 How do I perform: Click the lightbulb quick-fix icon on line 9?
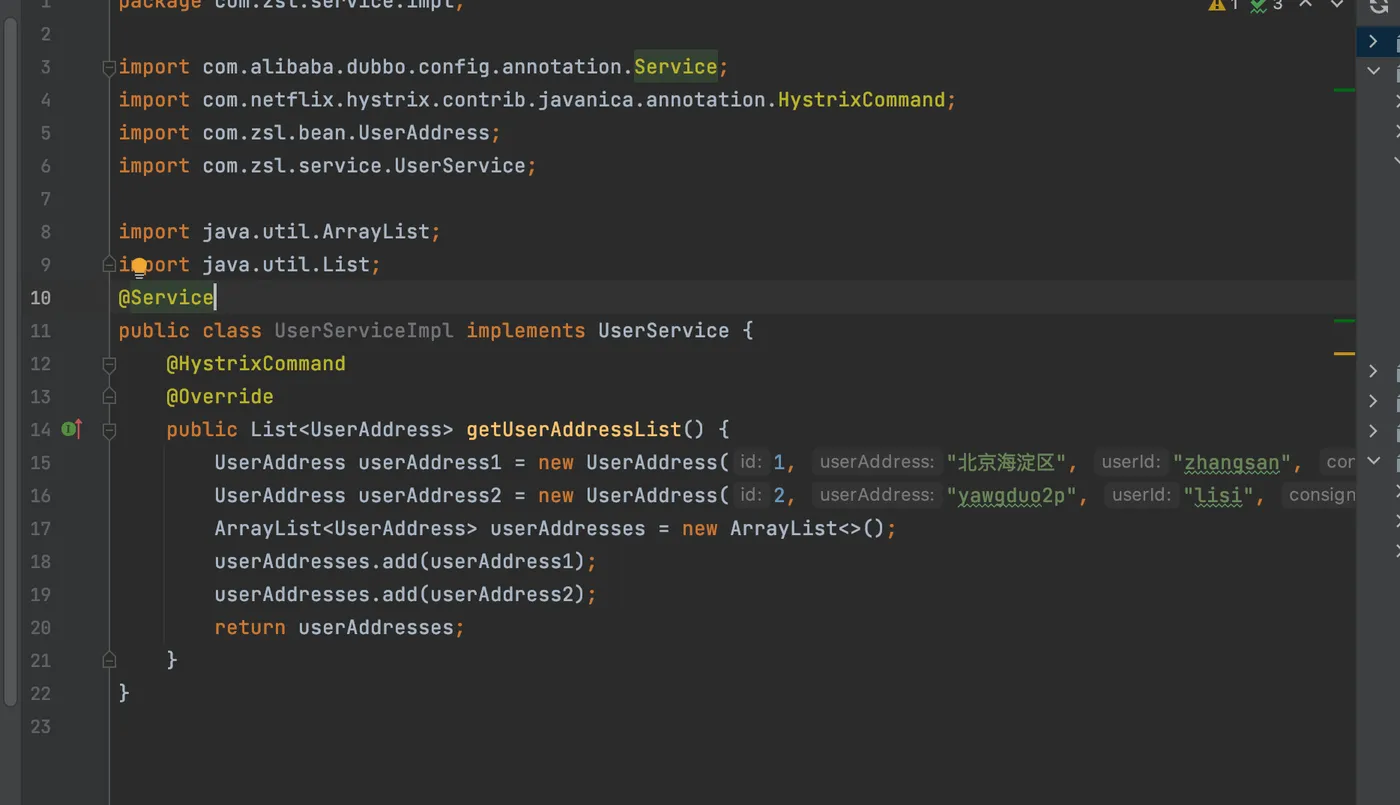(x=139, y=266)
